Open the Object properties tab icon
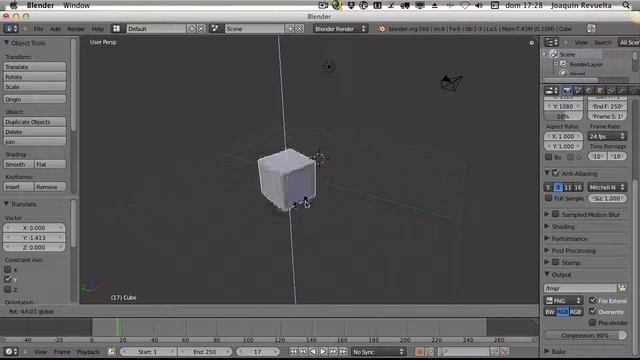The width and height of the screenshot is (640, 360). [600, 91]
